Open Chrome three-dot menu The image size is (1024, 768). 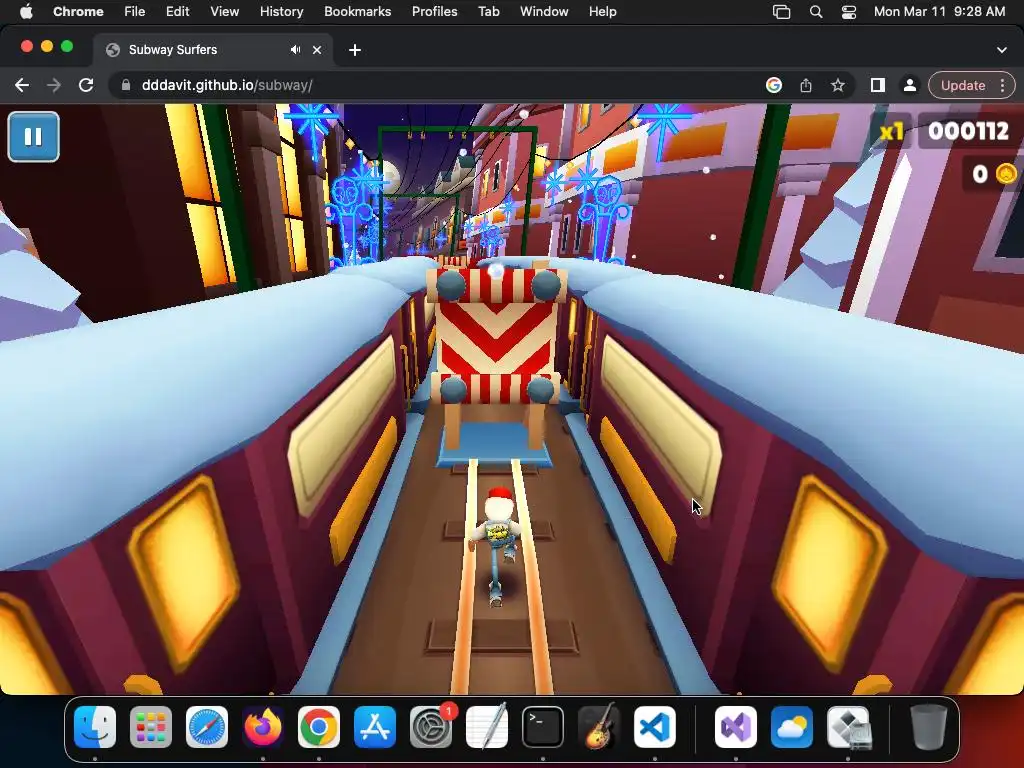pos(1002,86)
